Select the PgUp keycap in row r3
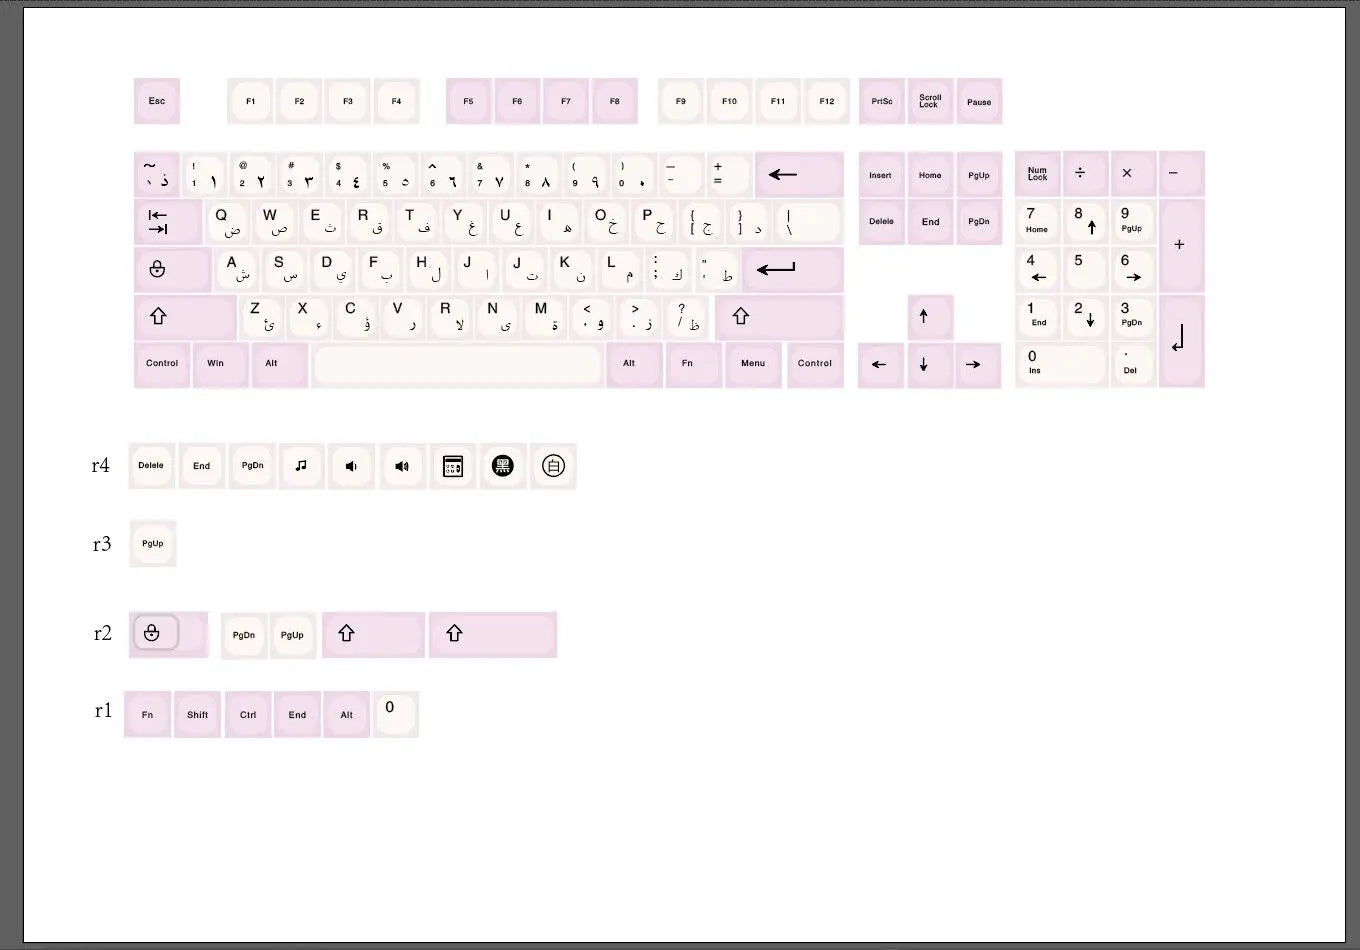Image resolution: width=1360 pixels, height=950 pixels. (x=152, y=543)
